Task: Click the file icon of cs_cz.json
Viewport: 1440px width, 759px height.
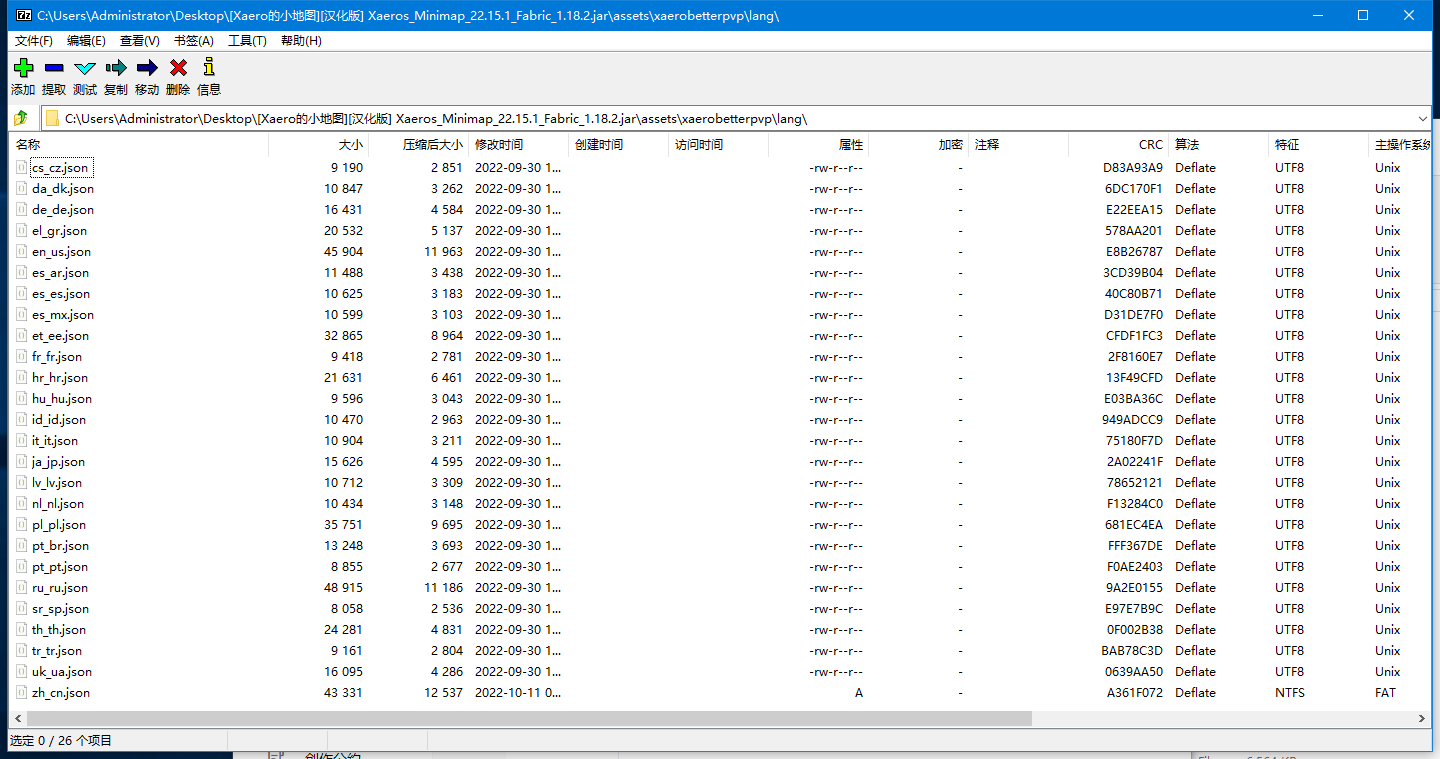Action: point(22,168)
